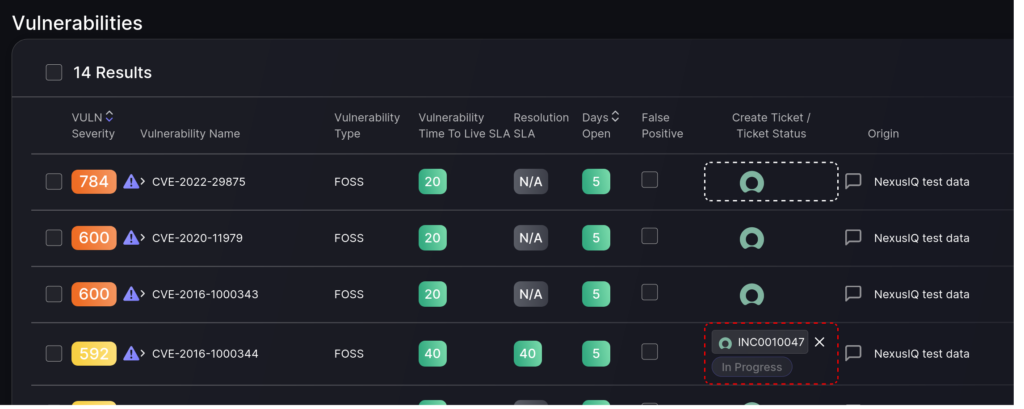The width and height of the screenshot is (1024, 409).
Task: Expand CVE-2016-1000344 row chevron
Action: coord(143,353)
